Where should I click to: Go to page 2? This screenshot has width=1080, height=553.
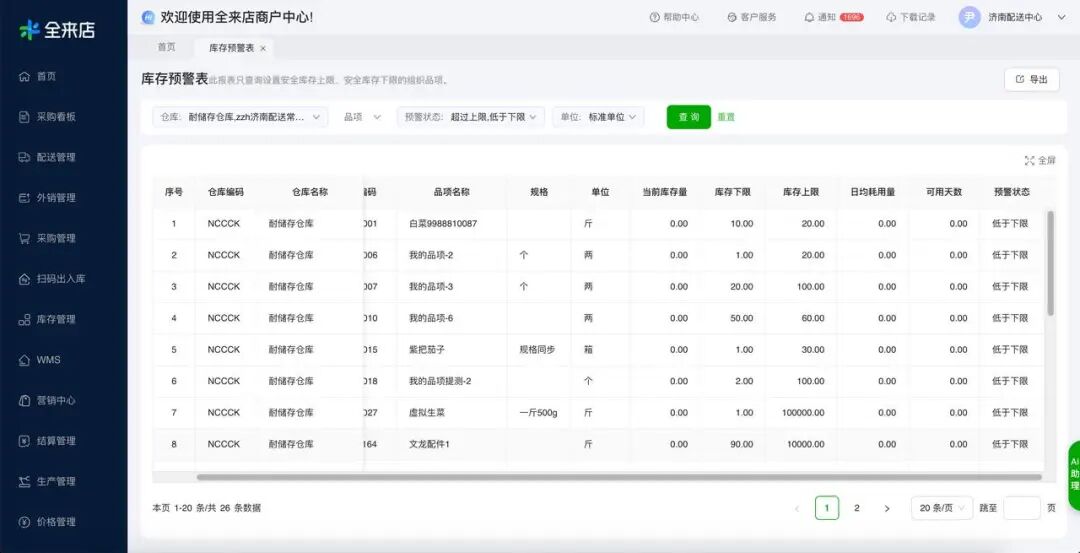[x=857, y=508]
